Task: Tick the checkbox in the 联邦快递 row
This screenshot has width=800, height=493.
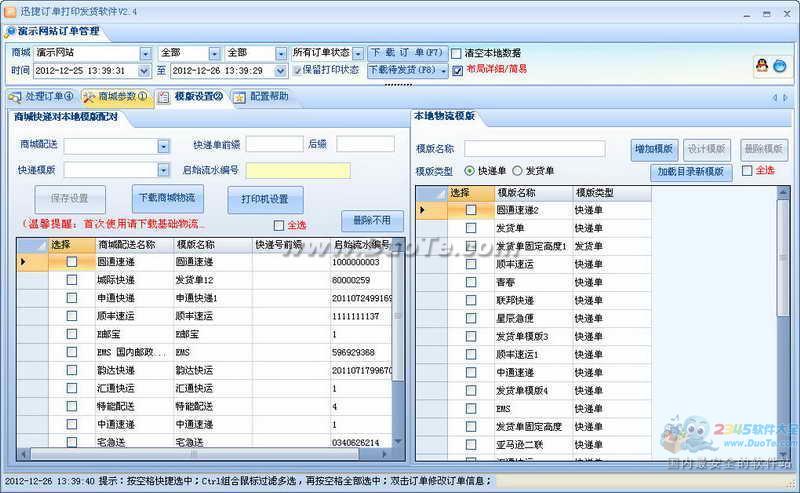Action: (471, 300)
